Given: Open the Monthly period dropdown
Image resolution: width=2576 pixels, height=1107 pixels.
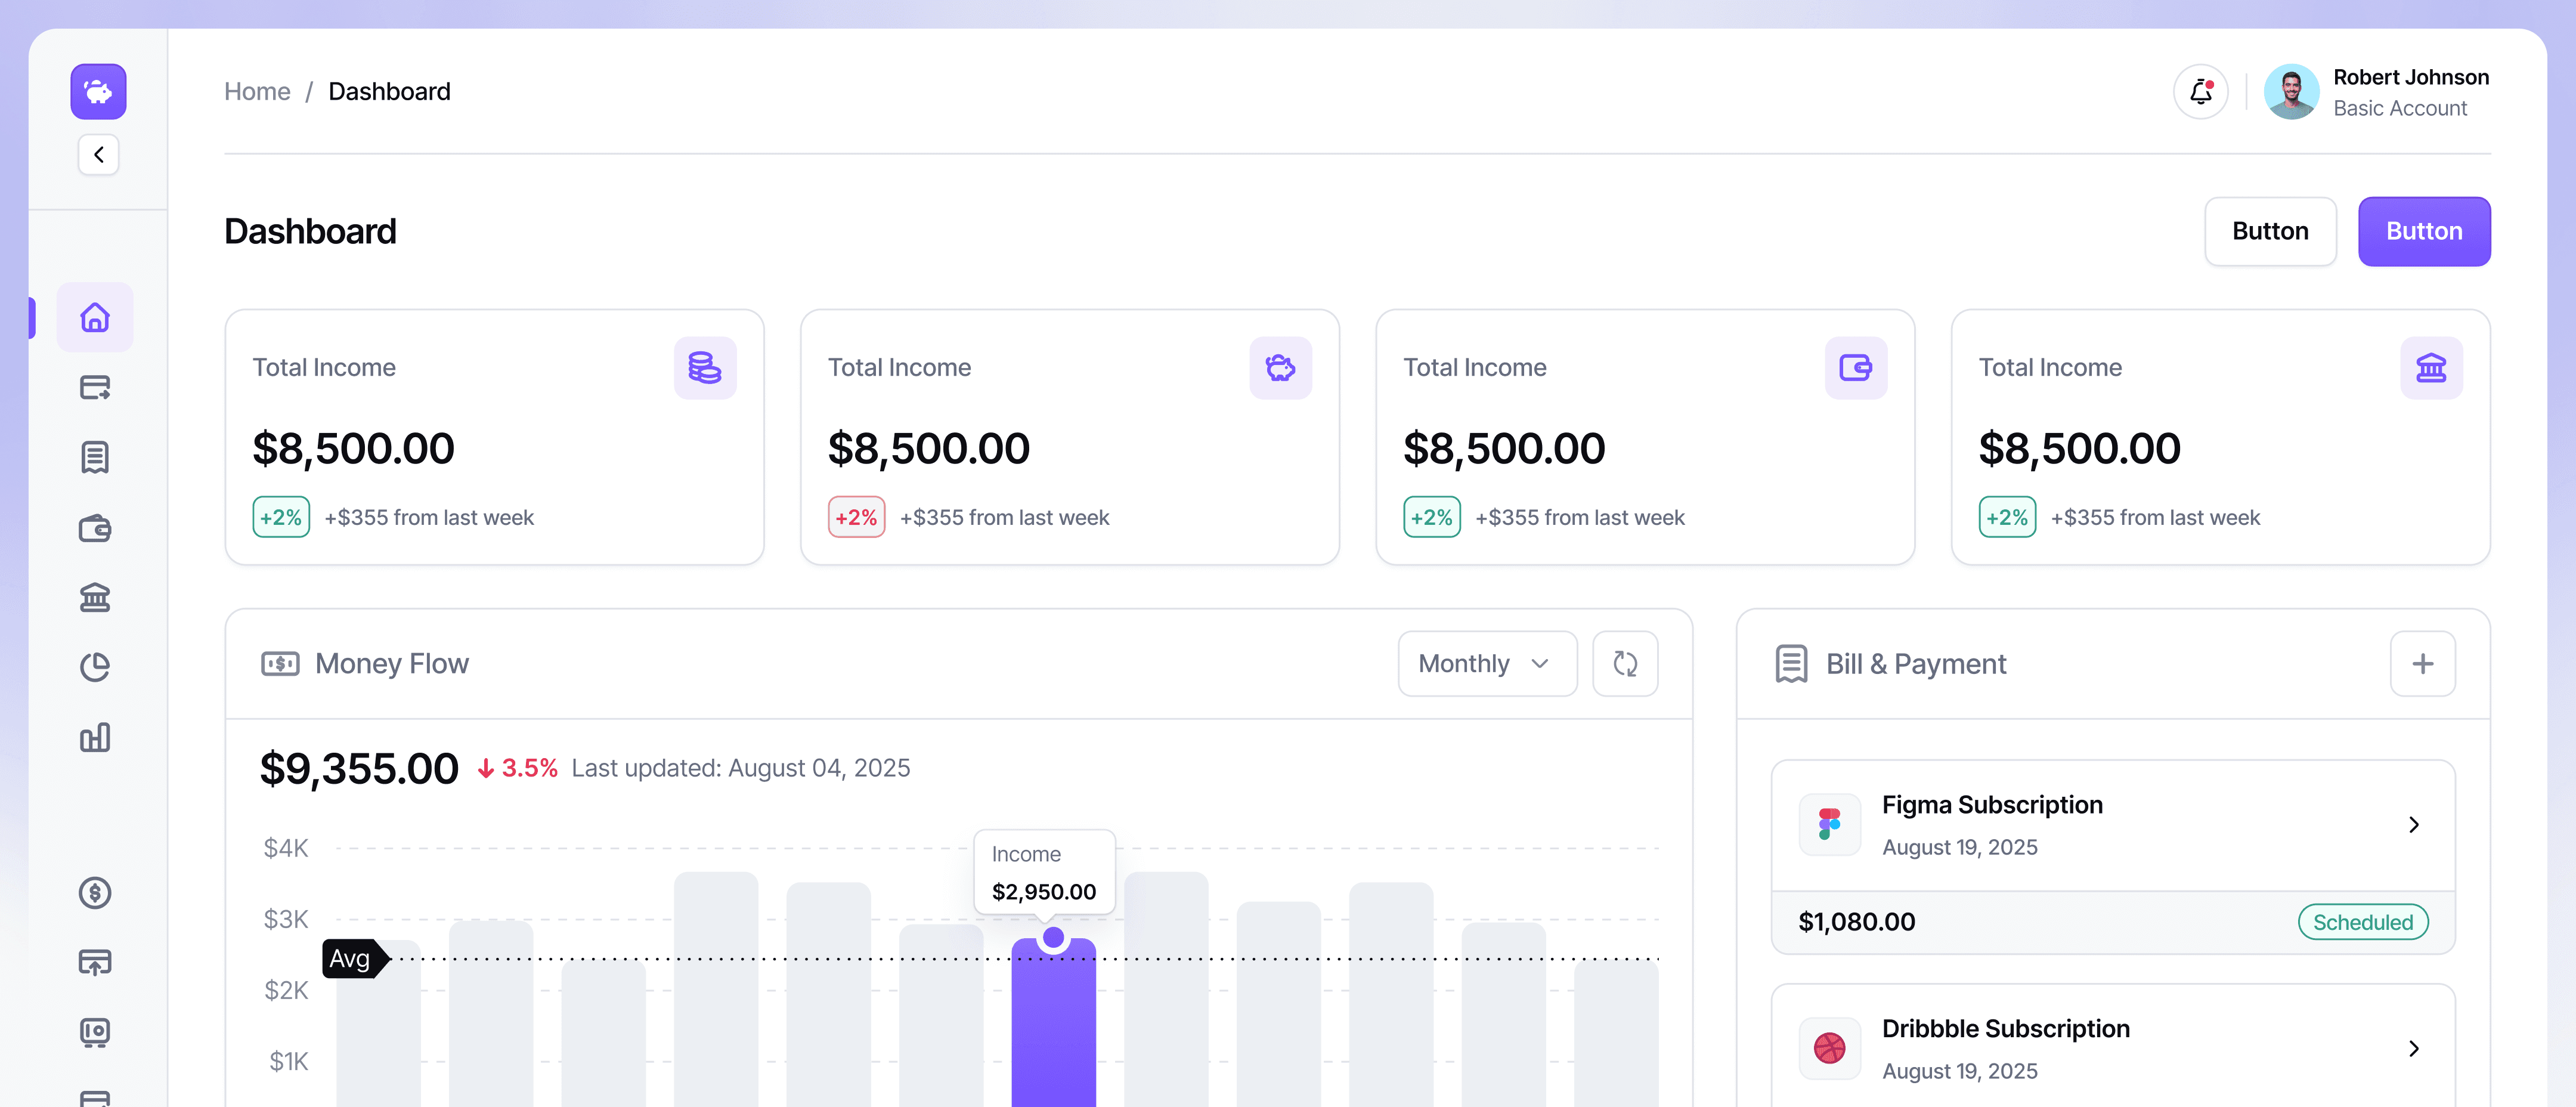Looking at the screenshot, I should click(x=1486, y=663).
